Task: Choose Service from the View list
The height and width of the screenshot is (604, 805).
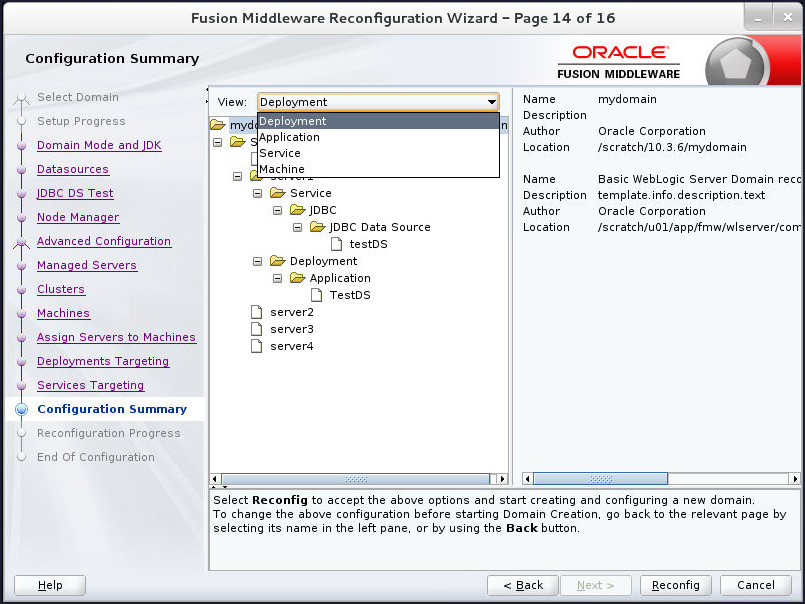Action: [x=378, y=153]
